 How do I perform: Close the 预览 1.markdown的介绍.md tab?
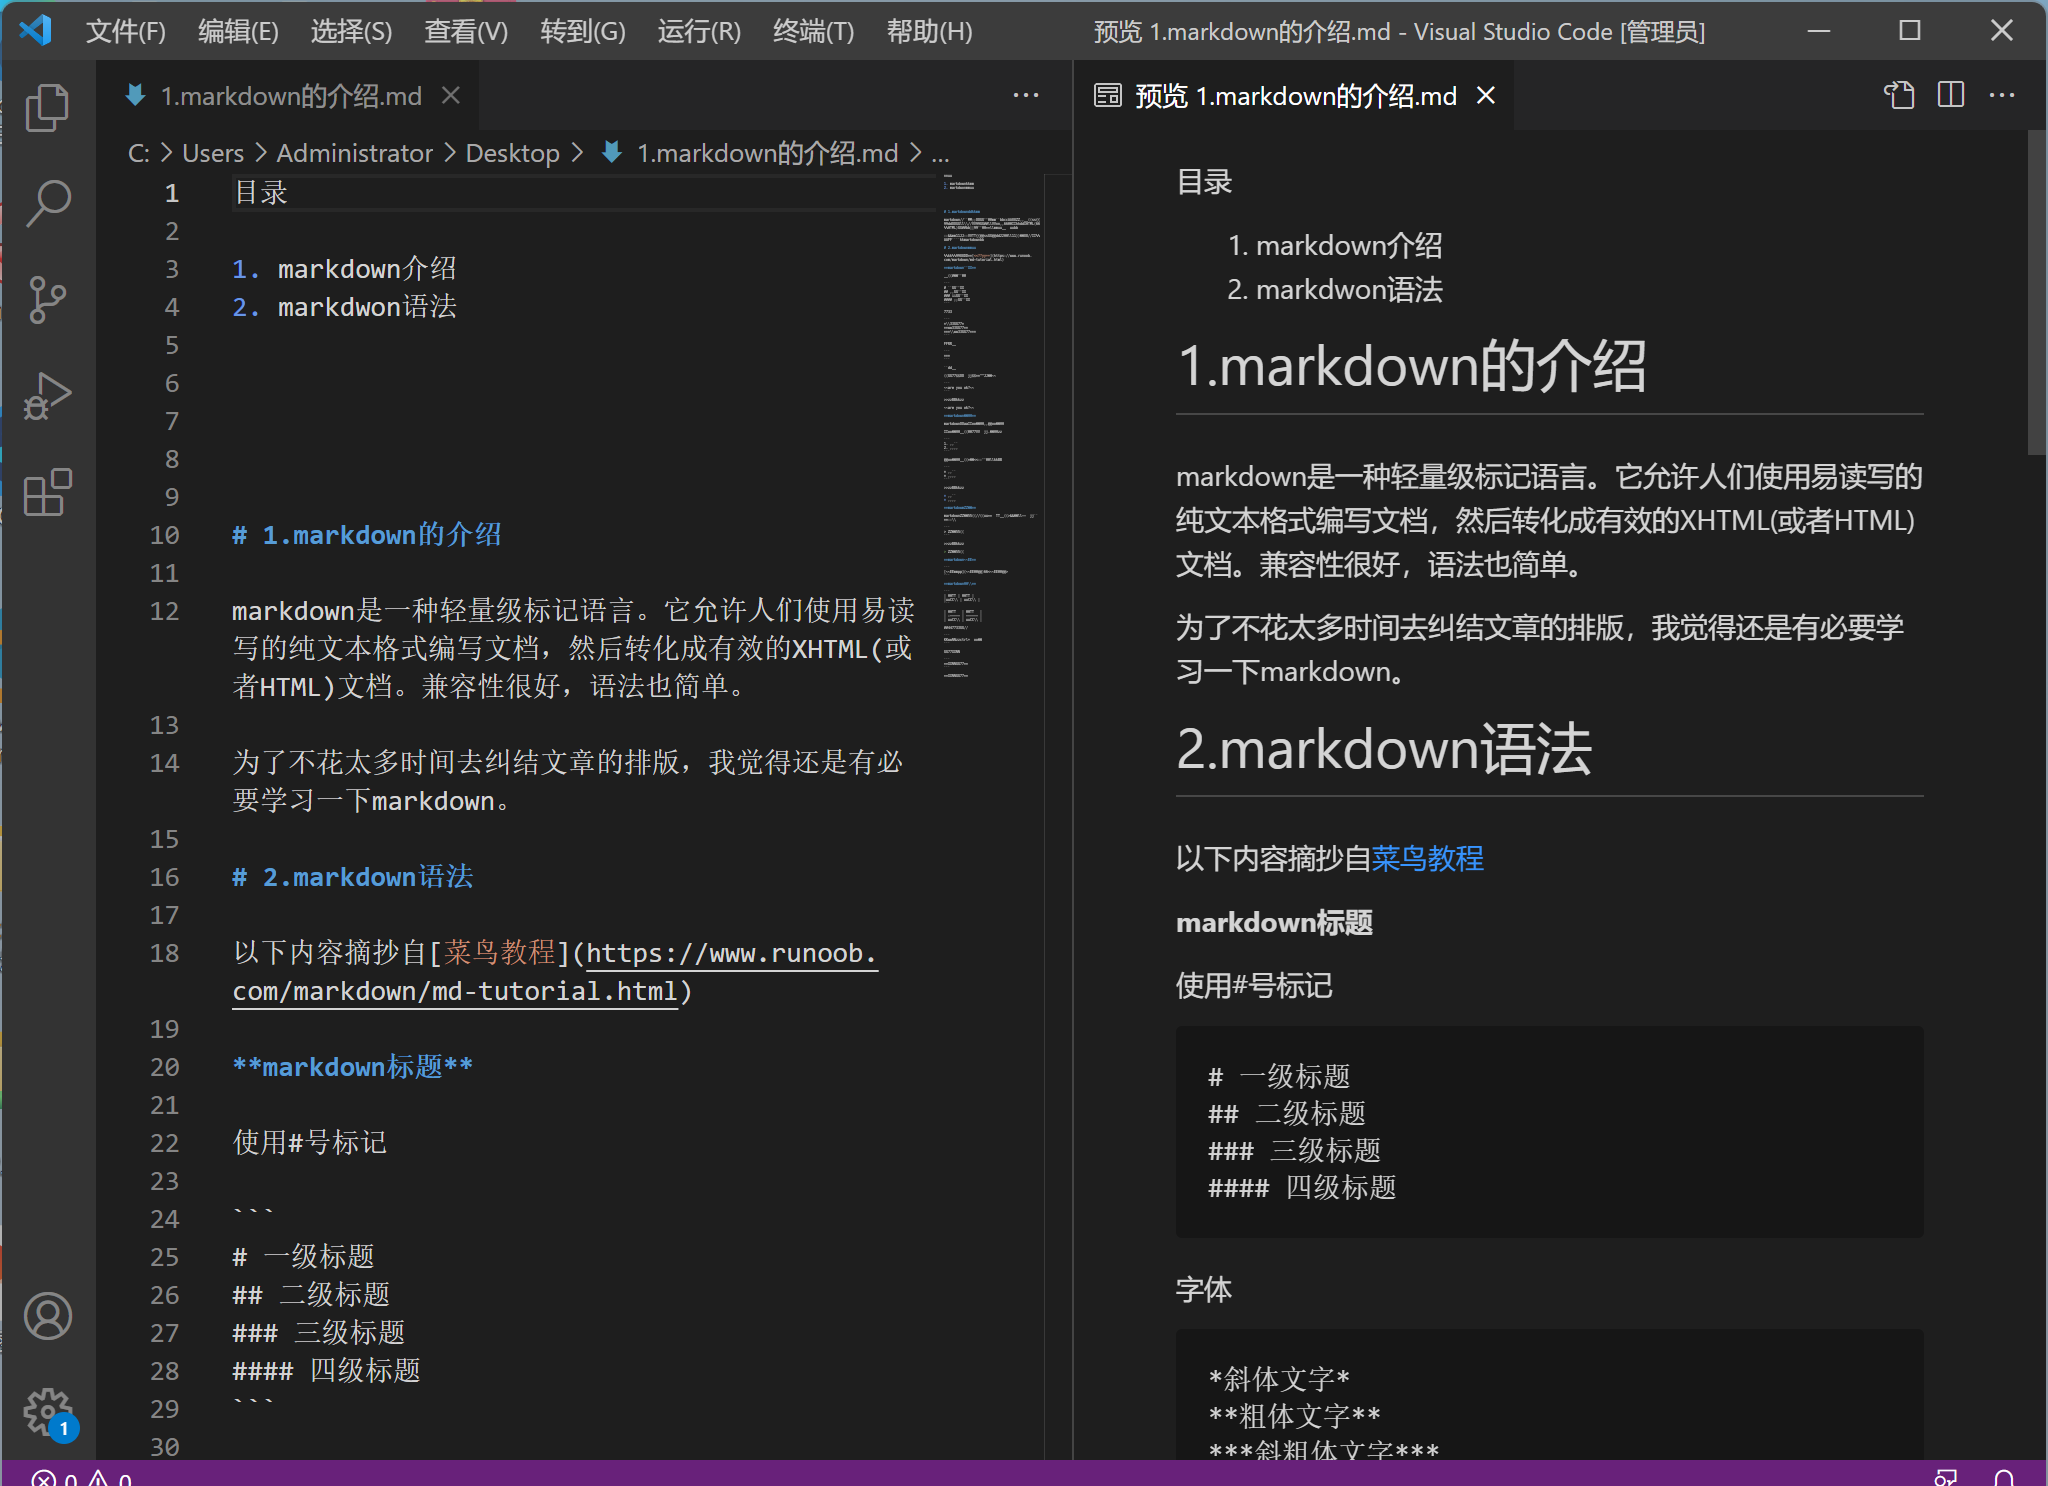pyautogui.click(x=1486, y=95)
